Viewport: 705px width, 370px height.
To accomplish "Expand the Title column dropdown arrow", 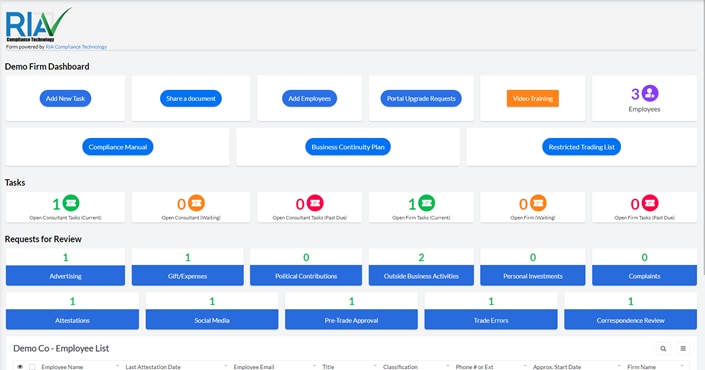I will point(375,366).
